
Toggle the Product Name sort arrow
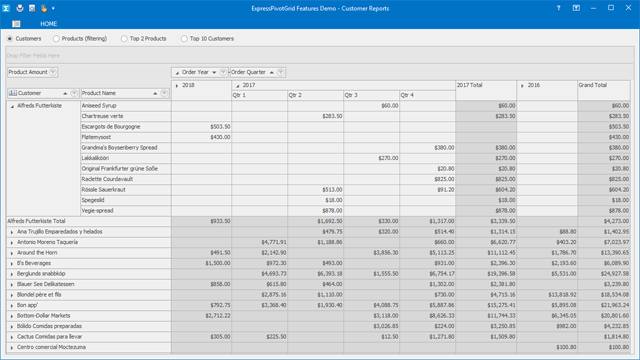[155, 93]
